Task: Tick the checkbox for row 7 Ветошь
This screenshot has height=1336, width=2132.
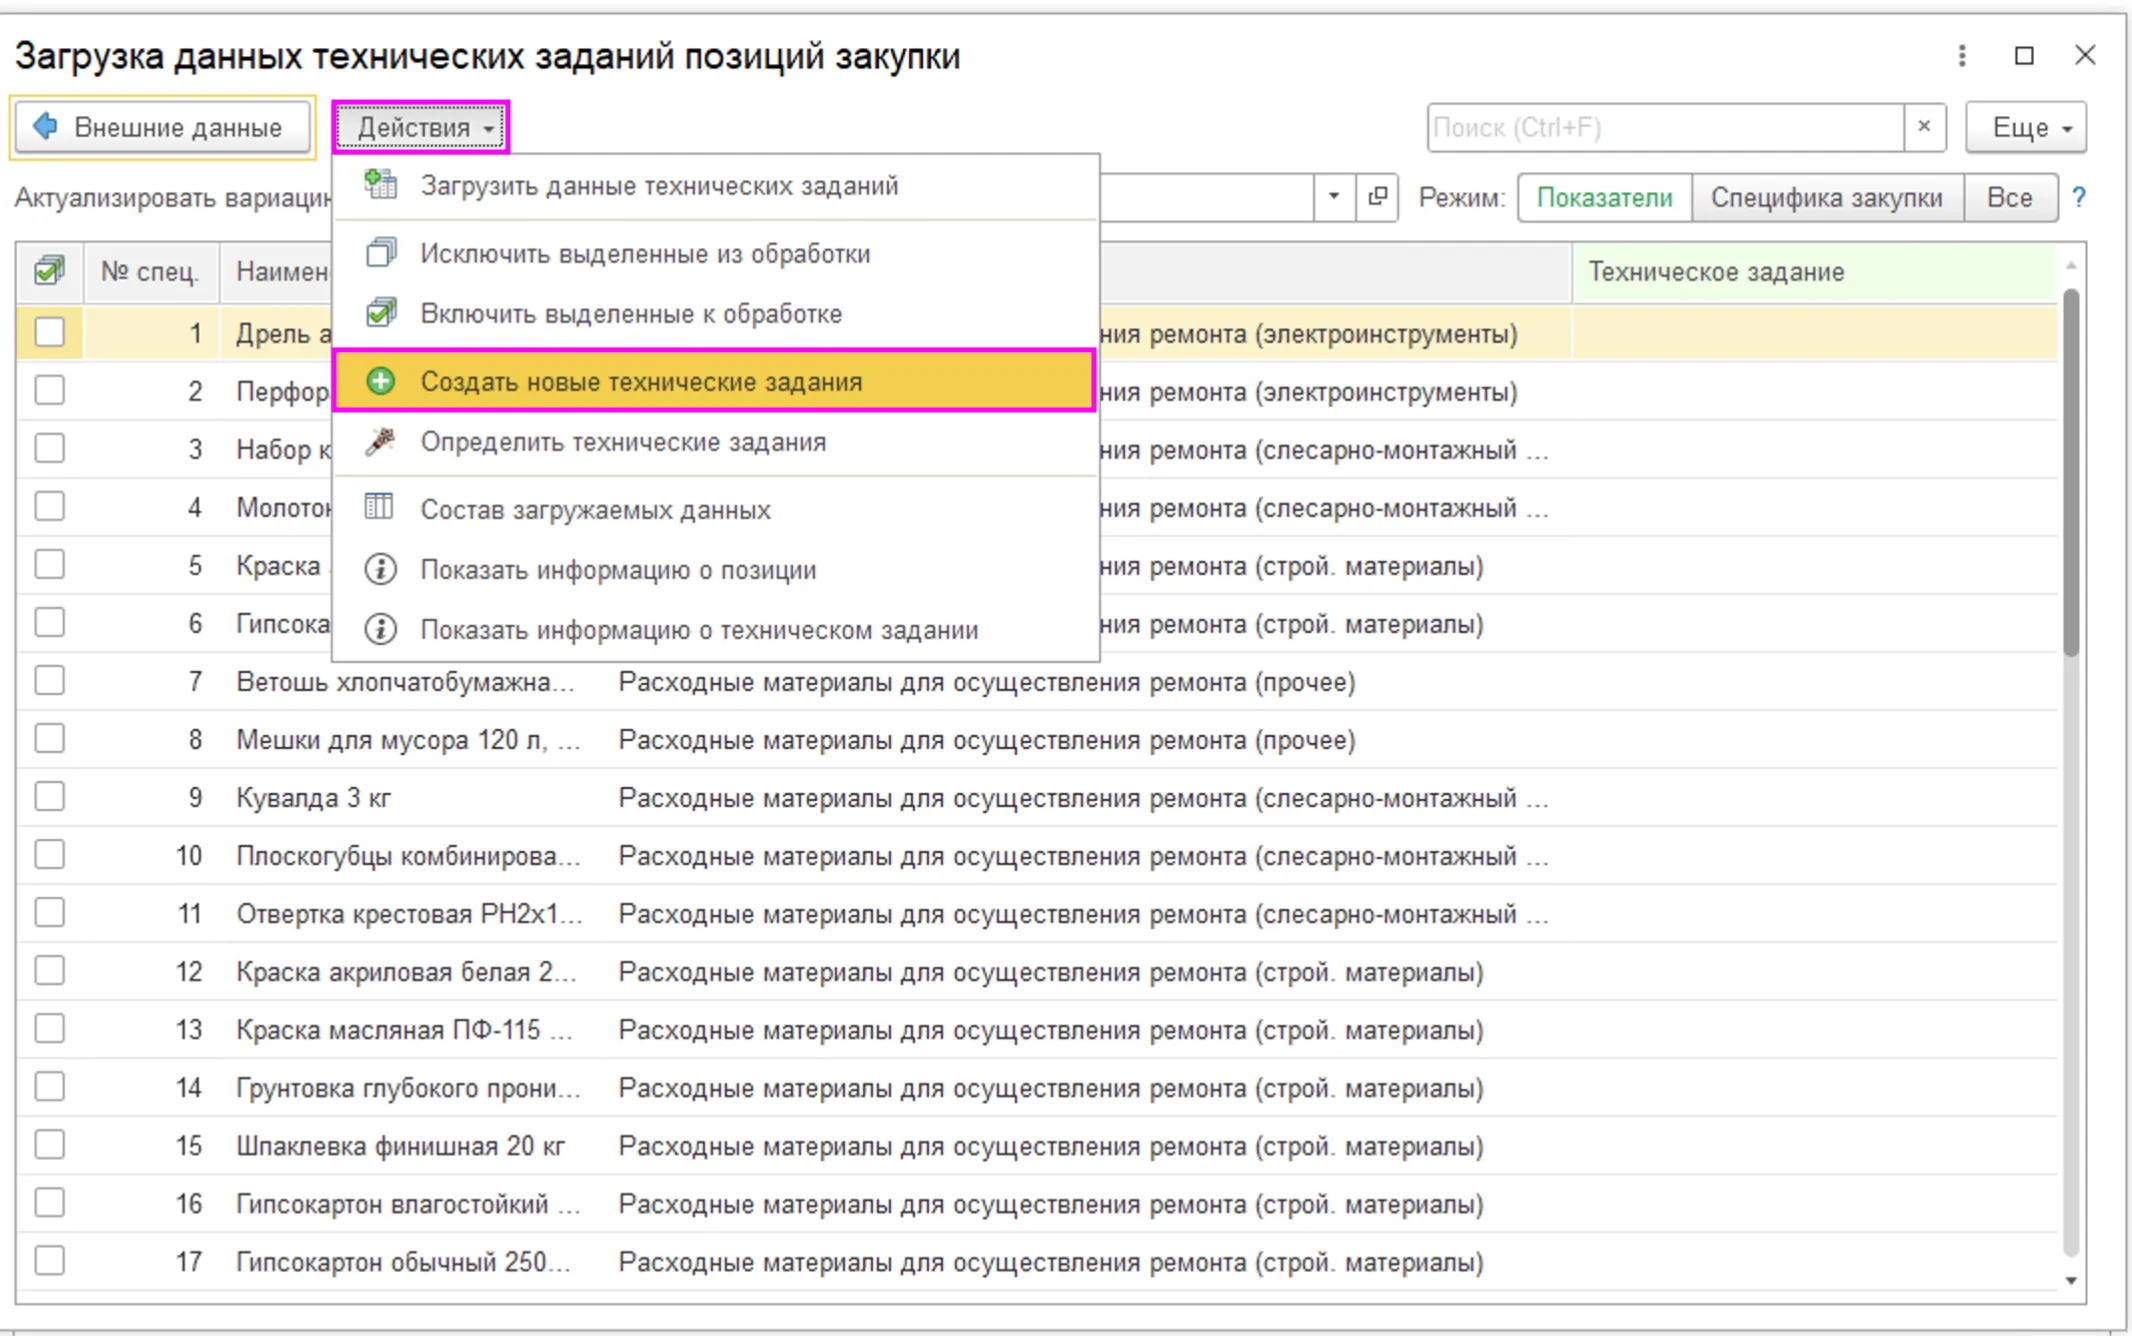Action: (x=49, y=681)
